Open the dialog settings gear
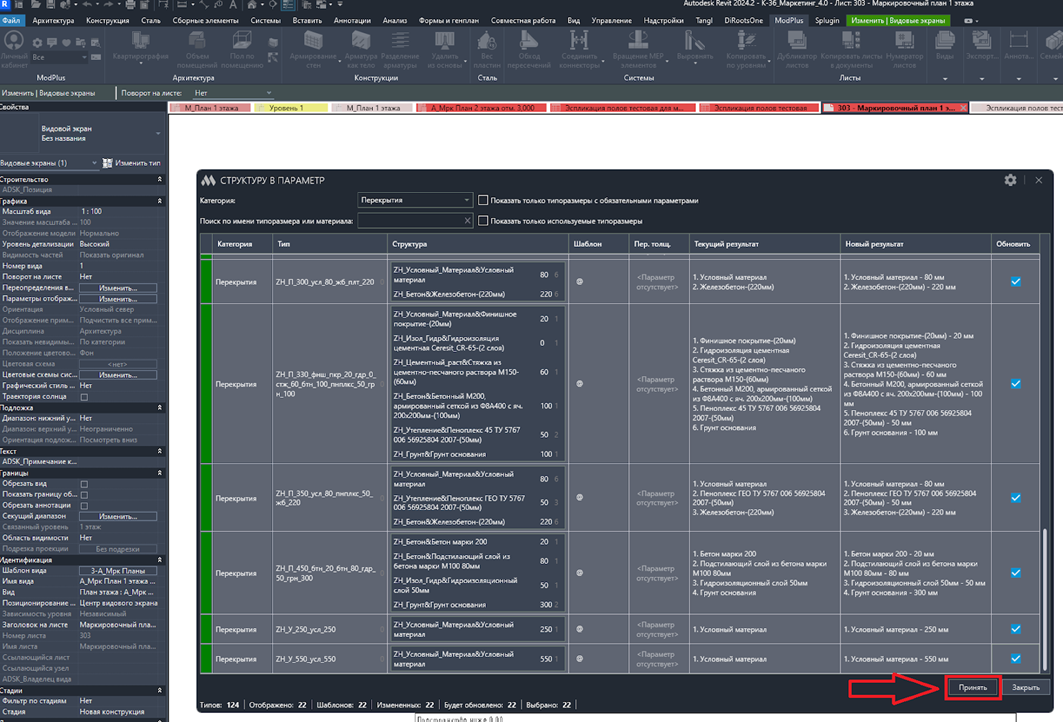Screen dimensions: 1063x722 tap(1010, 180)
